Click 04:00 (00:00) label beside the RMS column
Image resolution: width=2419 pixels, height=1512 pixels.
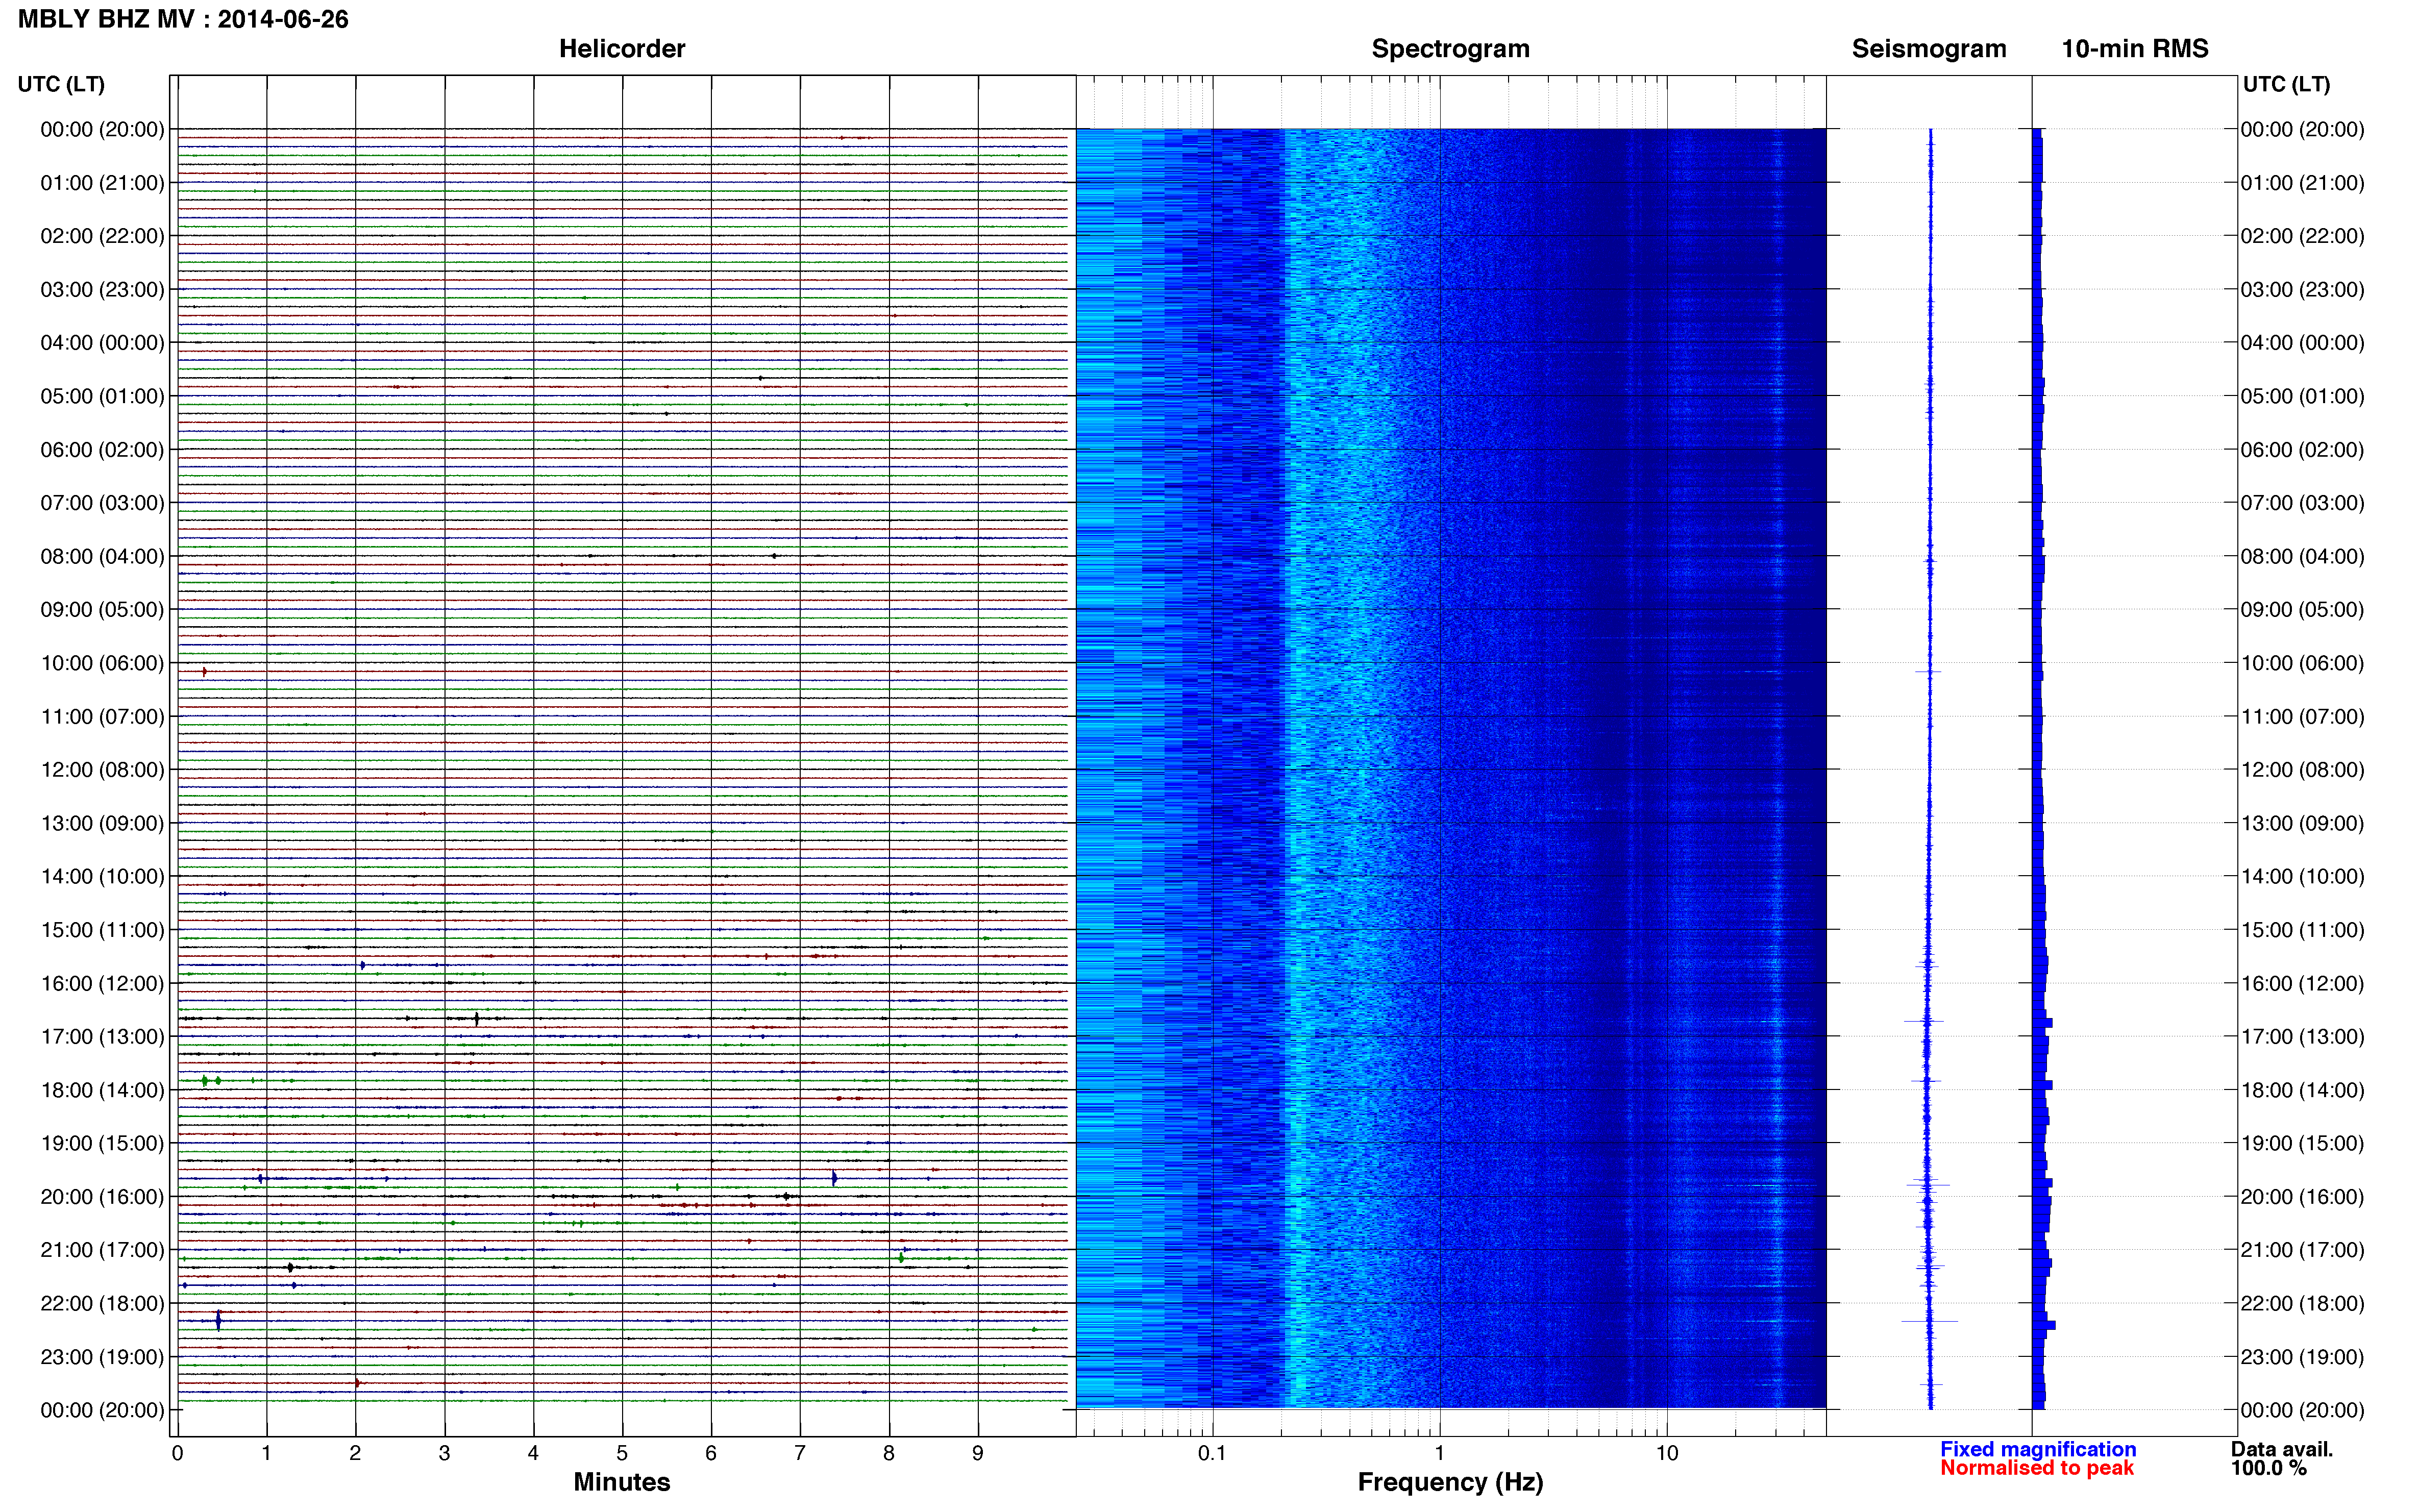[x=2302, y=343]
